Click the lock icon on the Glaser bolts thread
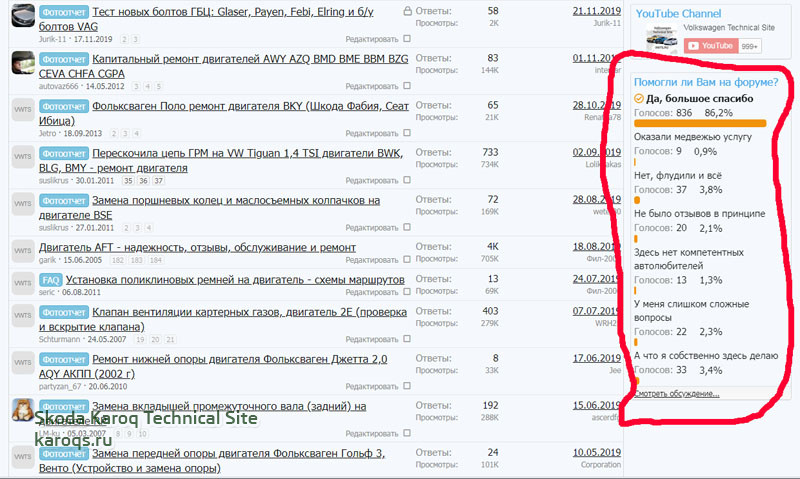 407,12
